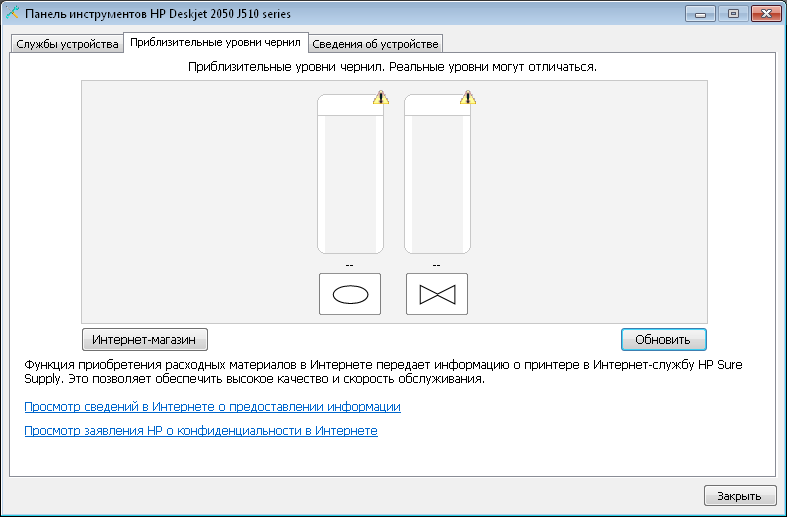Open link Просмотр сведений в Интернете о предоставлении информации
Image resolution: width=787 pixels, height=517 pixels.
pyautogui.click(x=212, y=407)
